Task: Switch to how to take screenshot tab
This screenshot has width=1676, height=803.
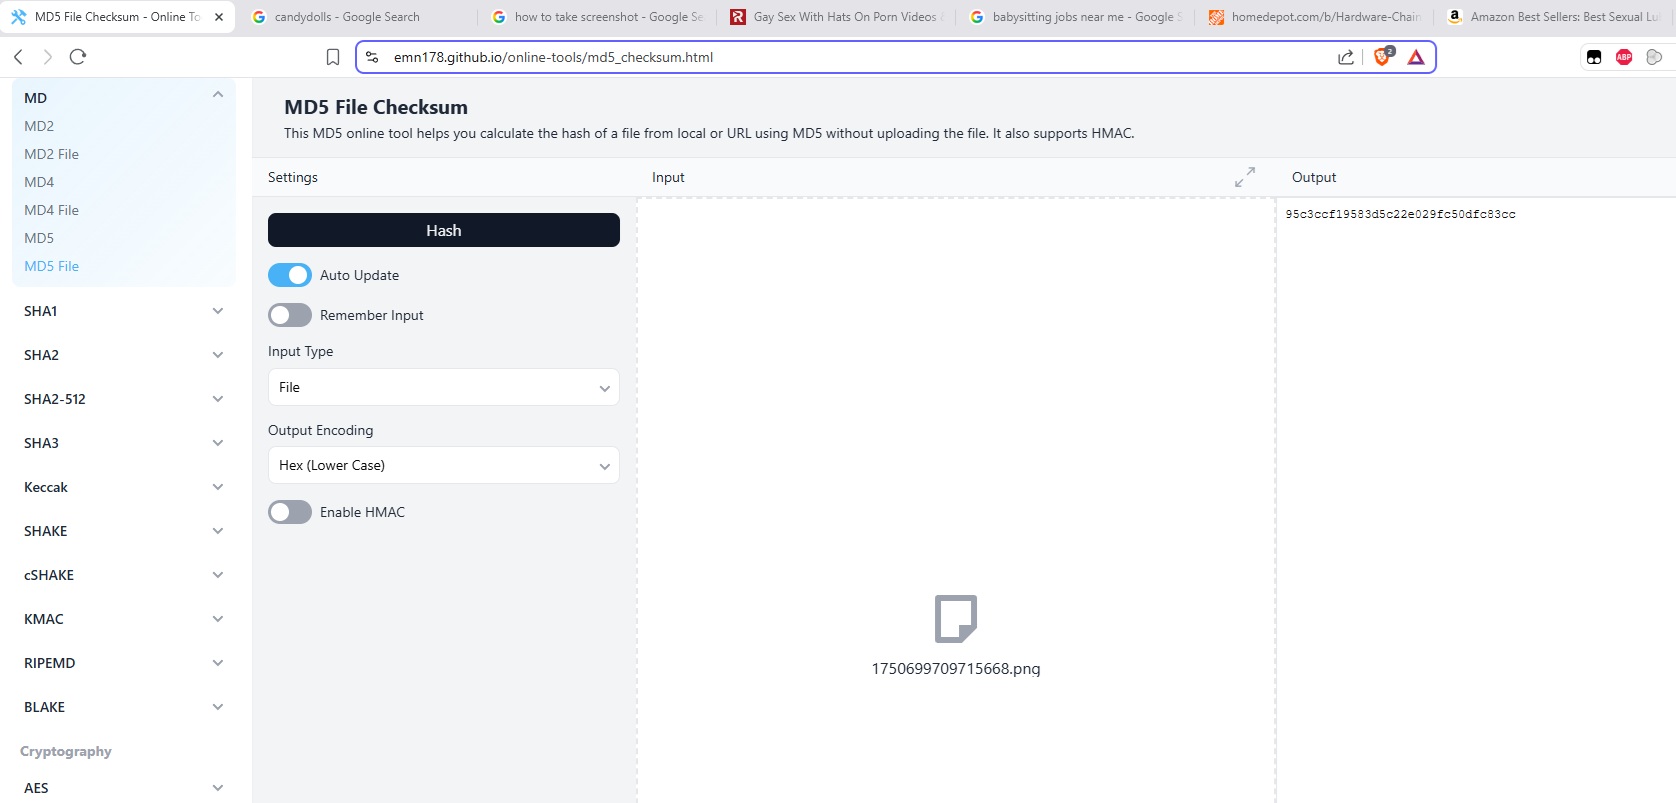Action: 598,17
